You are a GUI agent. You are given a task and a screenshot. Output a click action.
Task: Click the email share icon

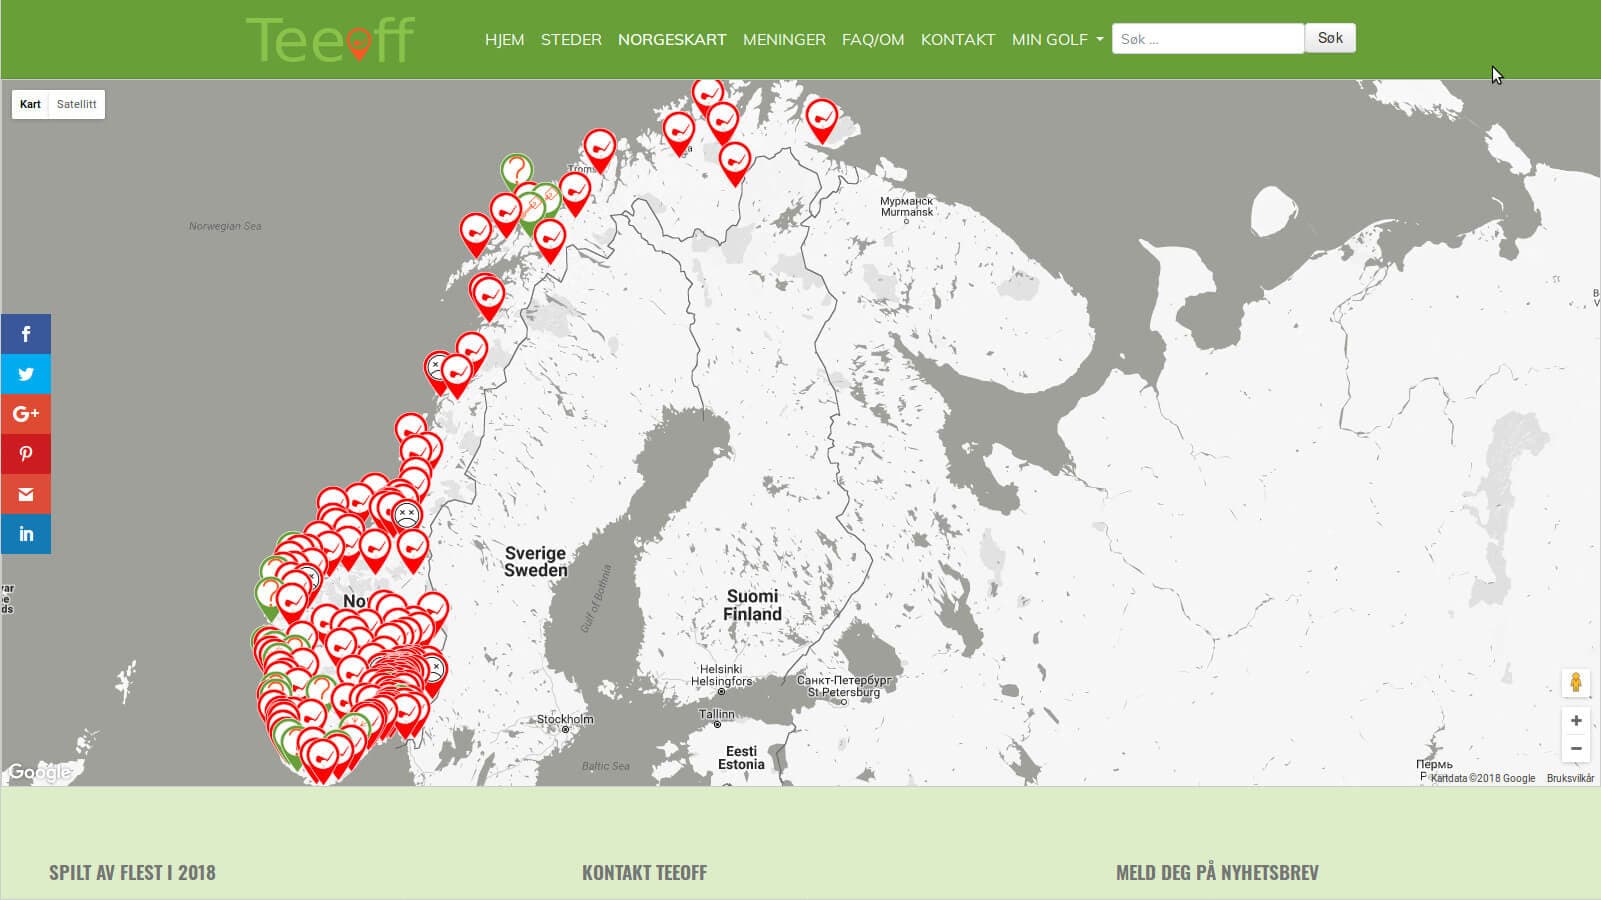[x=26, y=493]
